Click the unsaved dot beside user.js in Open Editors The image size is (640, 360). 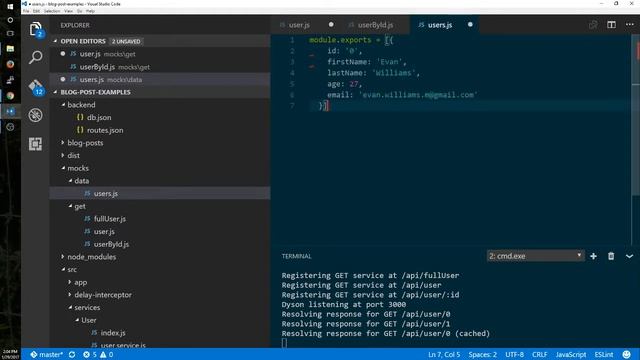[63, 53]
